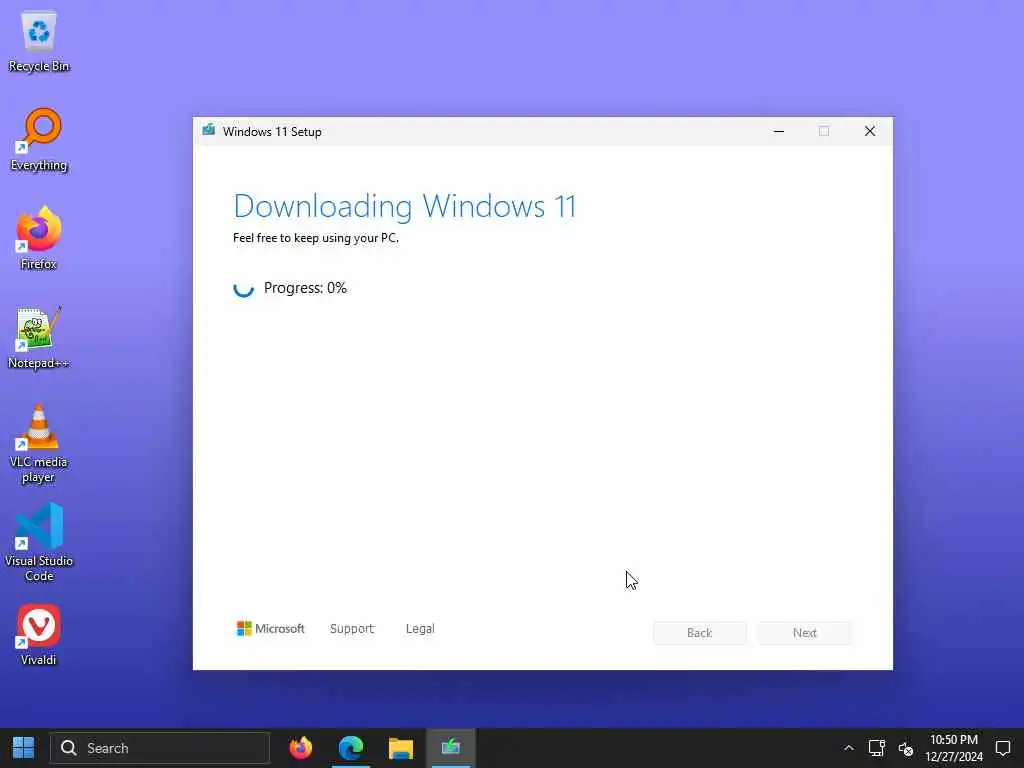The width and height of the screenshot is (1024, 768).
Task: Click the Windows 11 Setup title icon
Action: pos(208,131)
